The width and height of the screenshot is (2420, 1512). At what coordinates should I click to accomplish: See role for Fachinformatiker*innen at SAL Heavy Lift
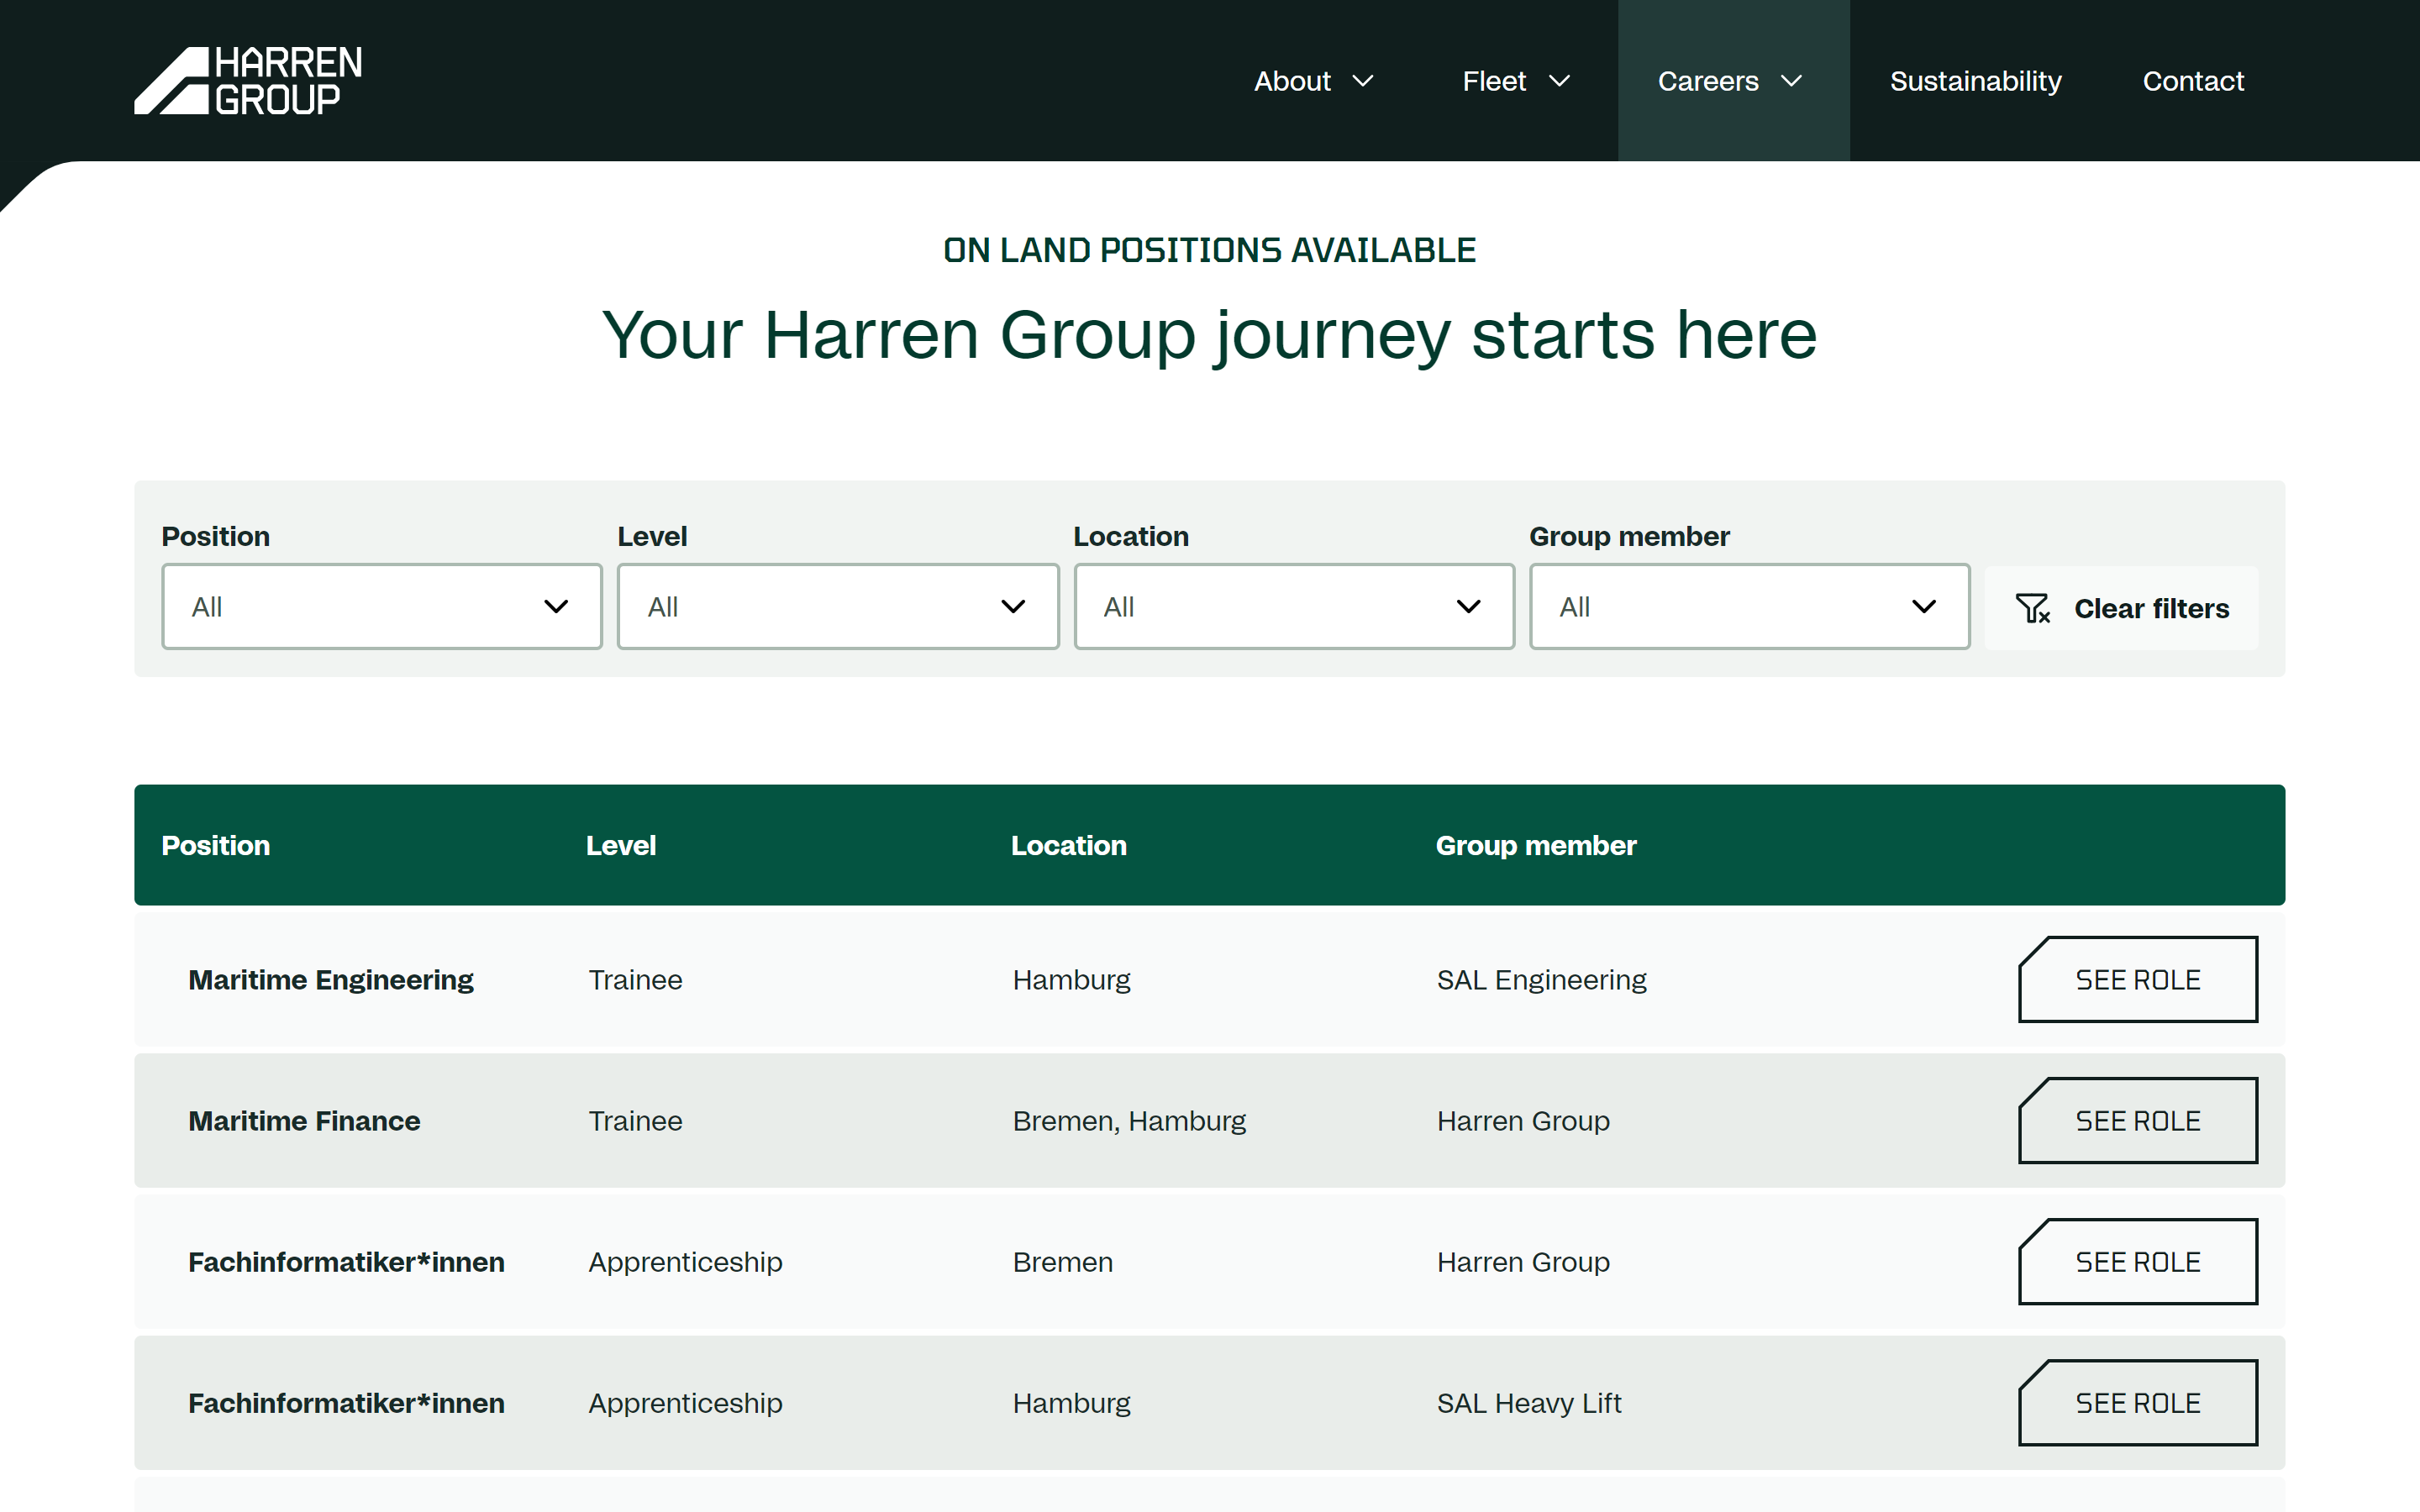pos(2138,1402)
